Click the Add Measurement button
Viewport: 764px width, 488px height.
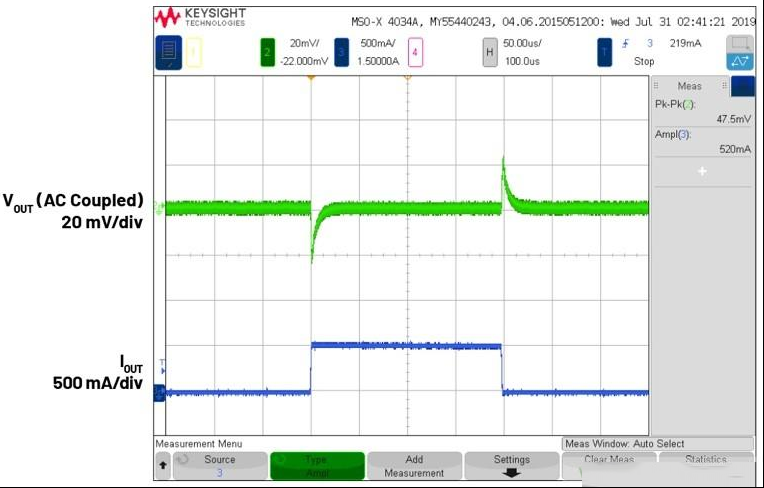[x=414, y=466]
